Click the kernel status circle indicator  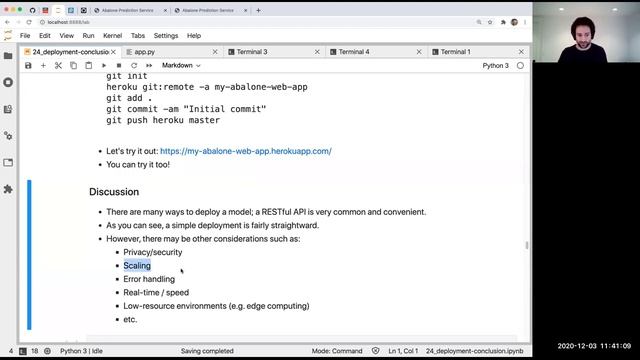point(520,65)
